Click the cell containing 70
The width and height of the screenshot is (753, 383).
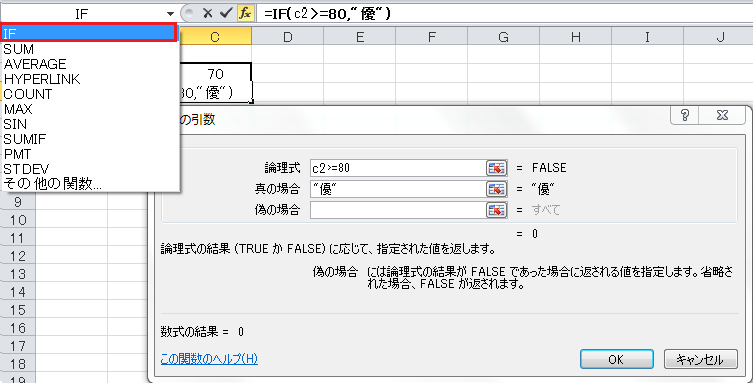pos(216,73)
